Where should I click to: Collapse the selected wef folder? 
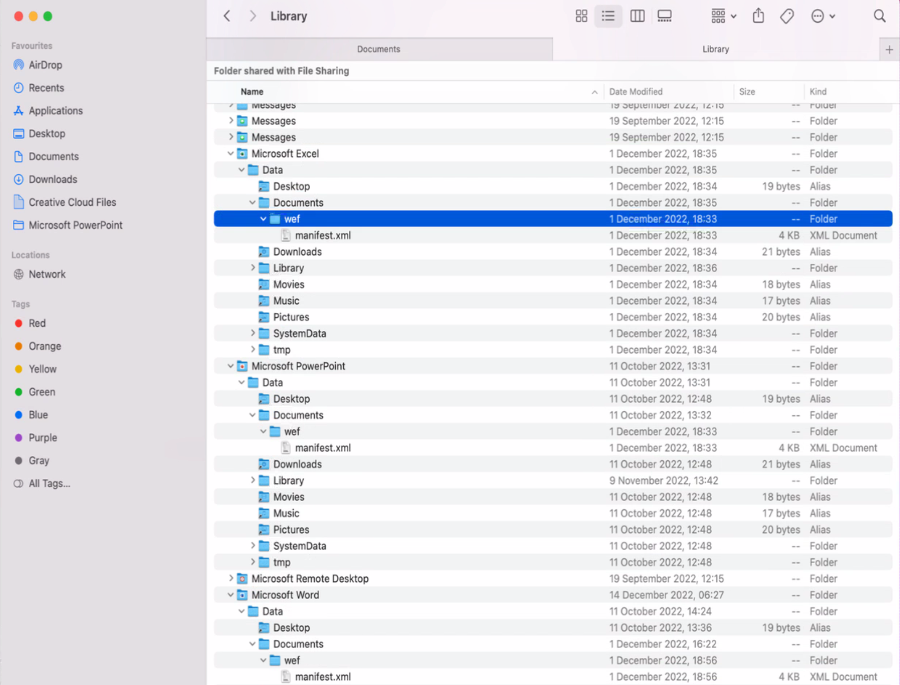[x=264, y=219]
